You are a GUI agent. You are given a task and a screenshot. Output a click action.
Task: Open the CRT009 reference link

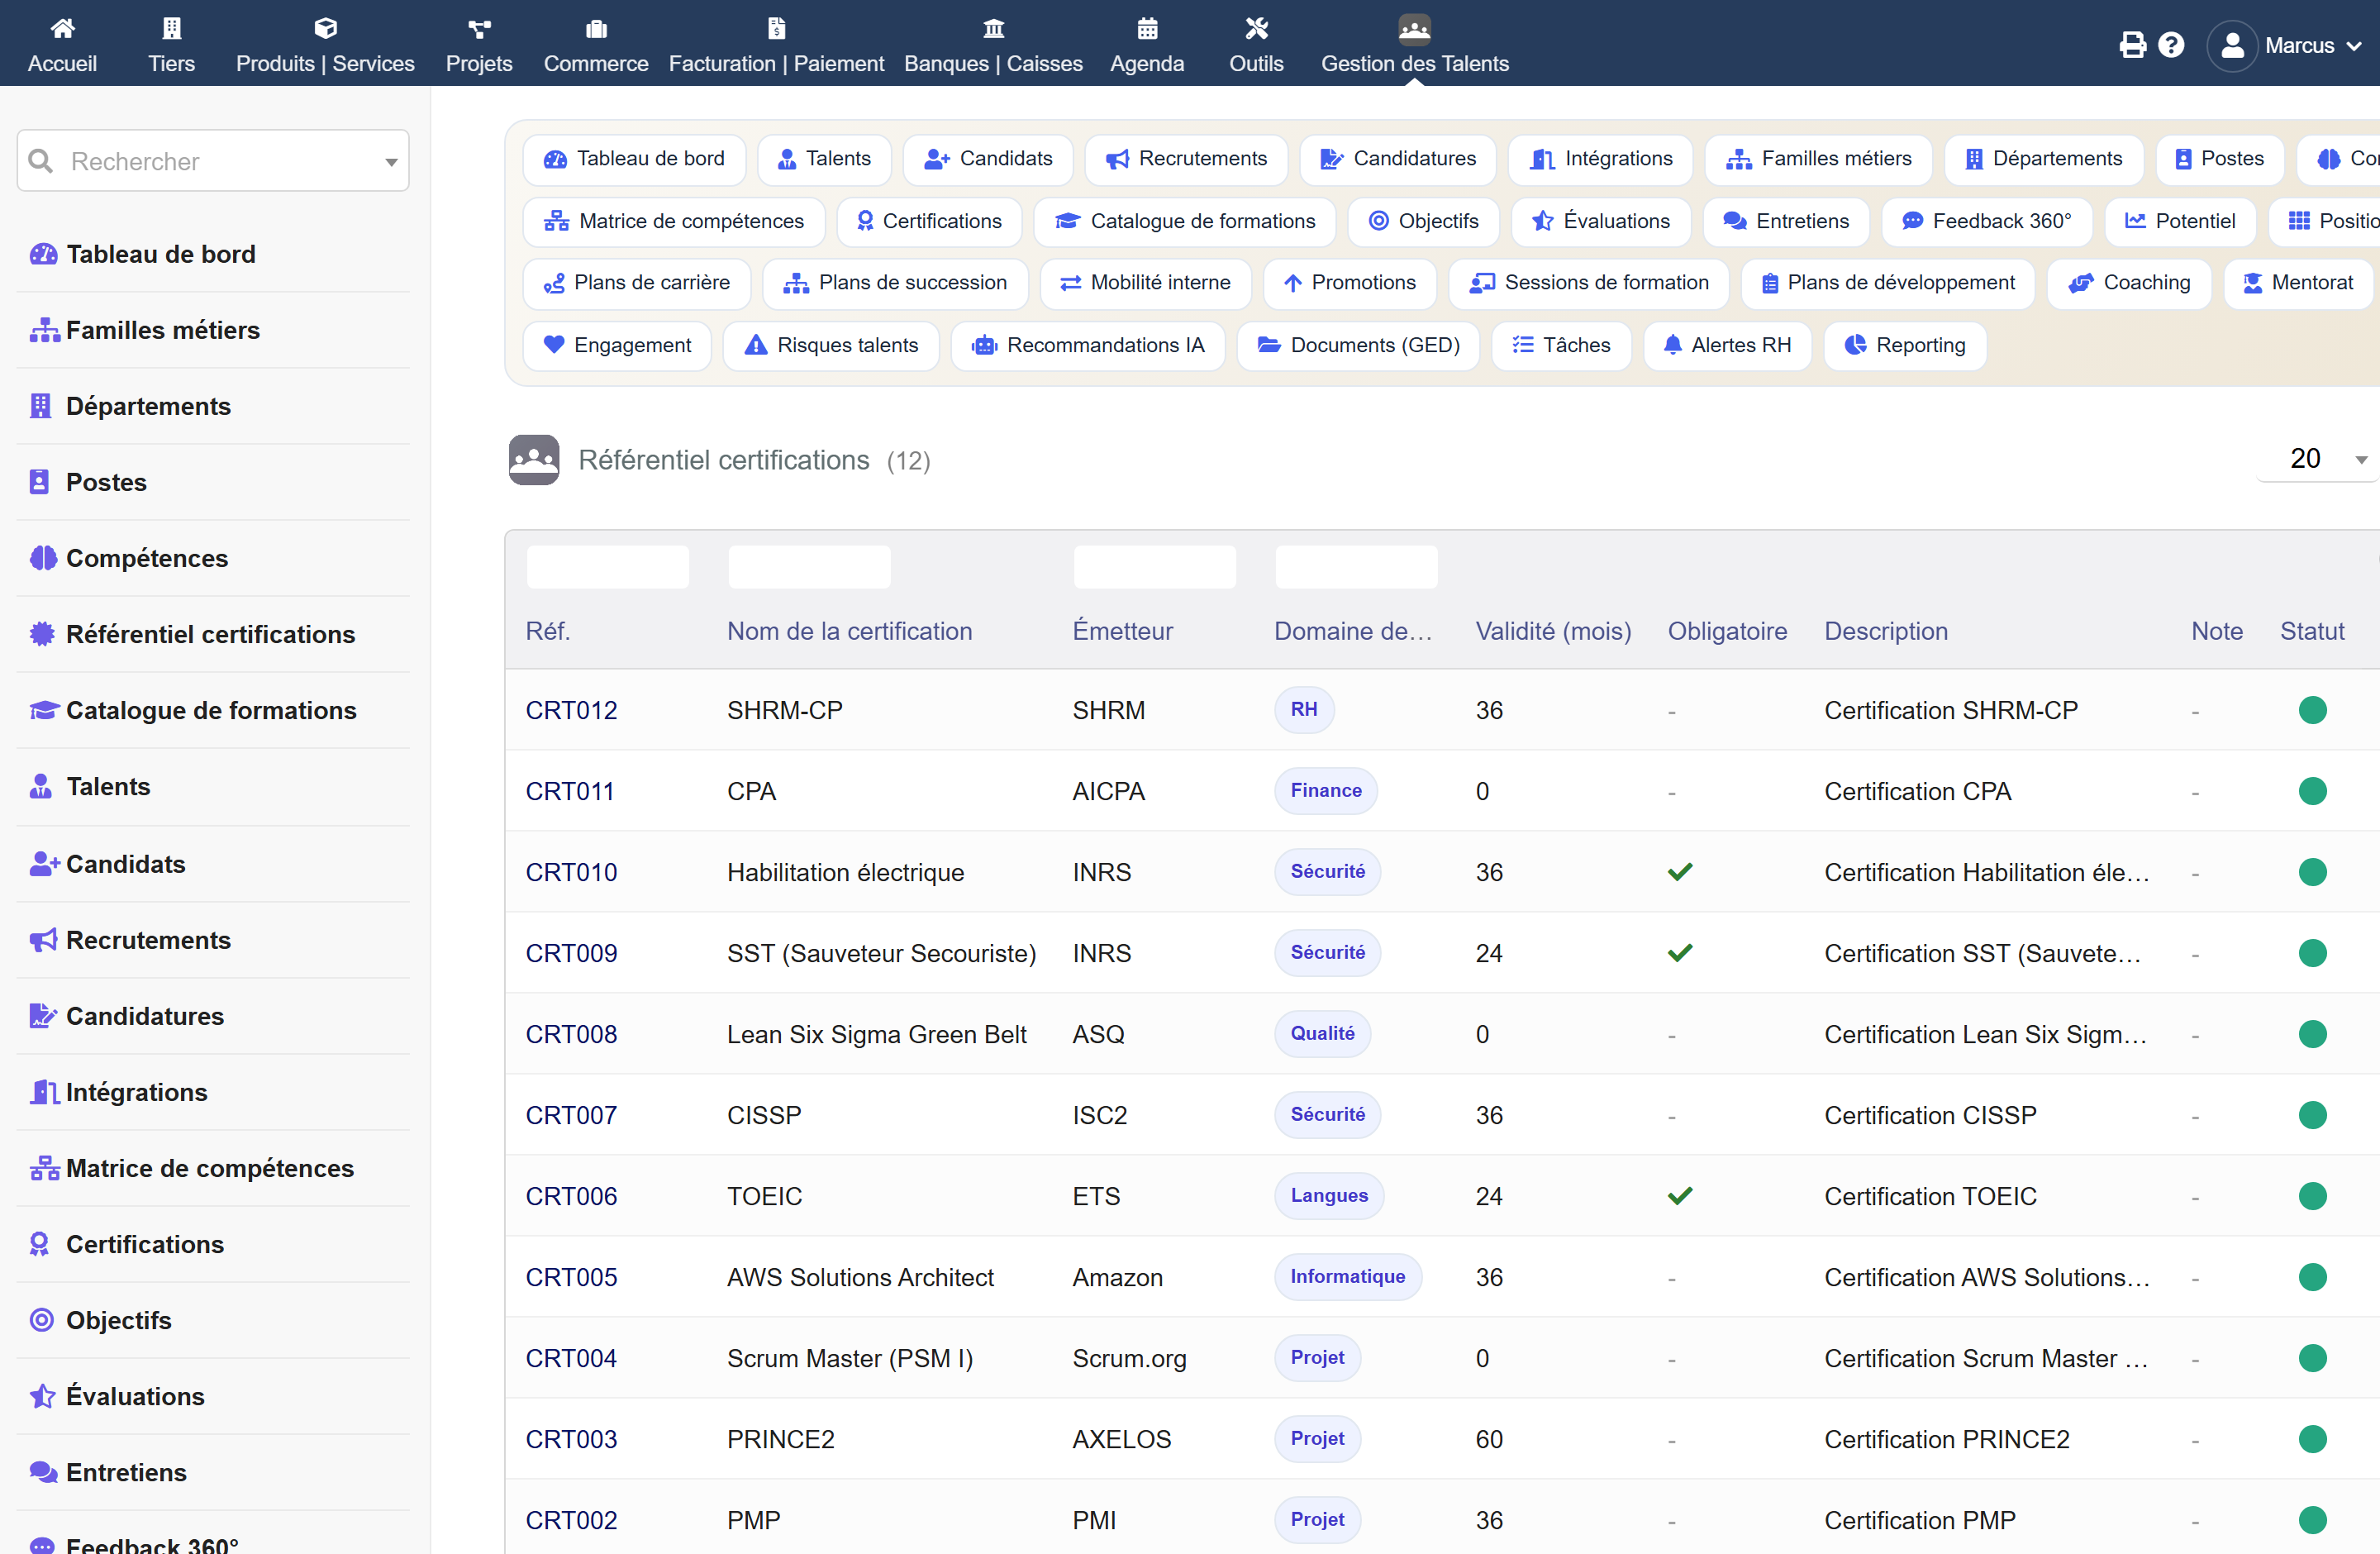coord(571,953)
